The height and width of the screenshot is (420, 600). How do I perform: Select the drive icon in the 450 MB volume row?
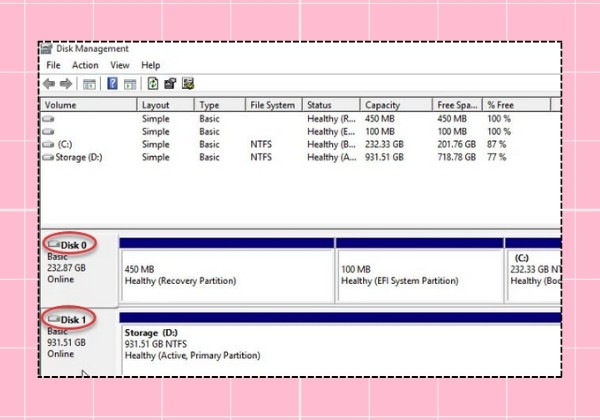48,119
